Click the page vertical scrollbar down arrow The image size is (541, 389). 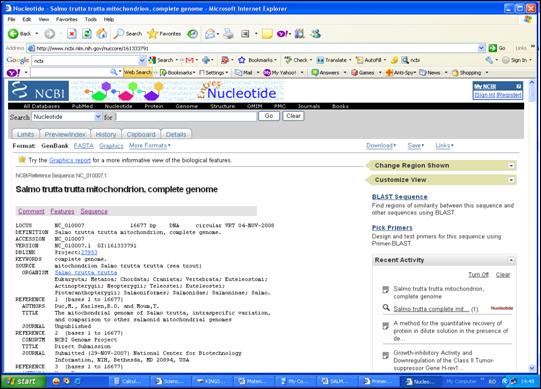[532, 367]
